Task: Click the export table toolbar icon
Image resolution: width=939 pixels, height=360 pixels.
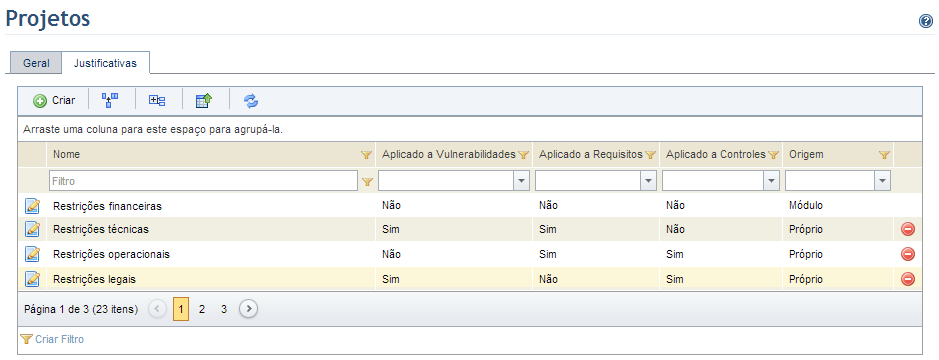Action: (204, 101)
